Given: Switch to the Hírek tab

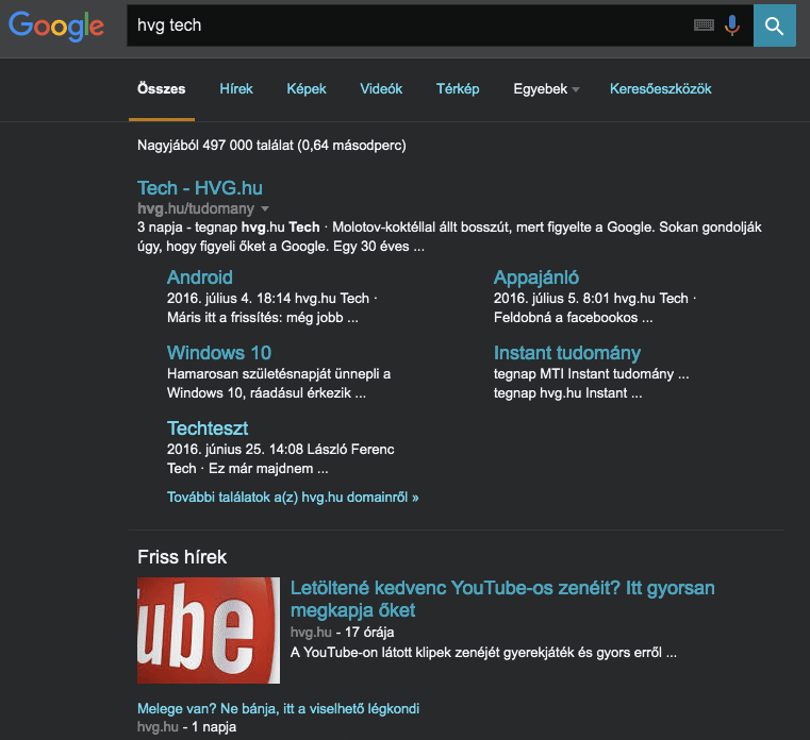Looking at the screenshot, I should pyautogui.click(x=236, y=89).
